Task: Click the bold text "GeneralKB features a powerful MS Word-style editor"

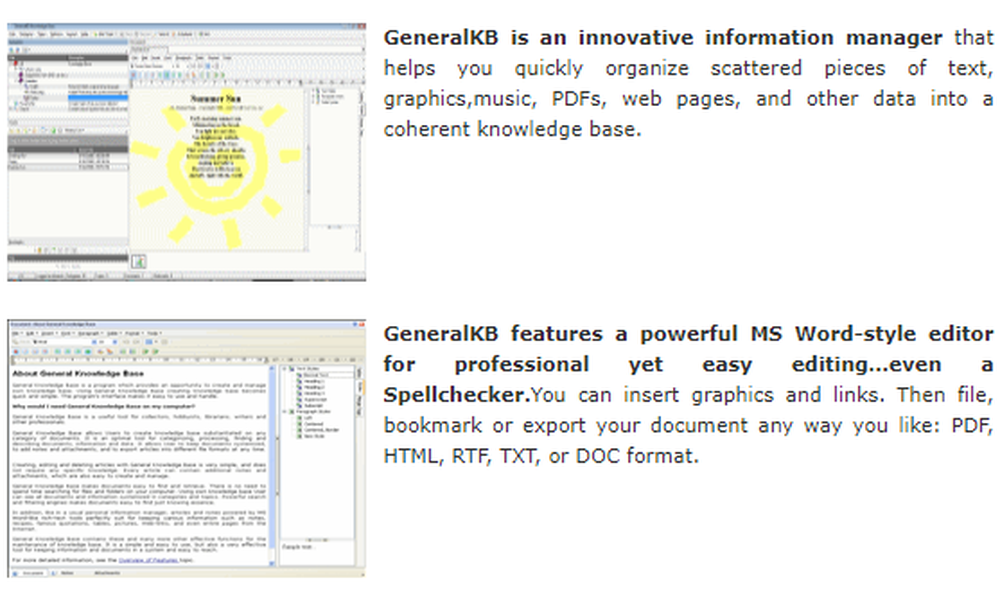Action: click(688, 334)
